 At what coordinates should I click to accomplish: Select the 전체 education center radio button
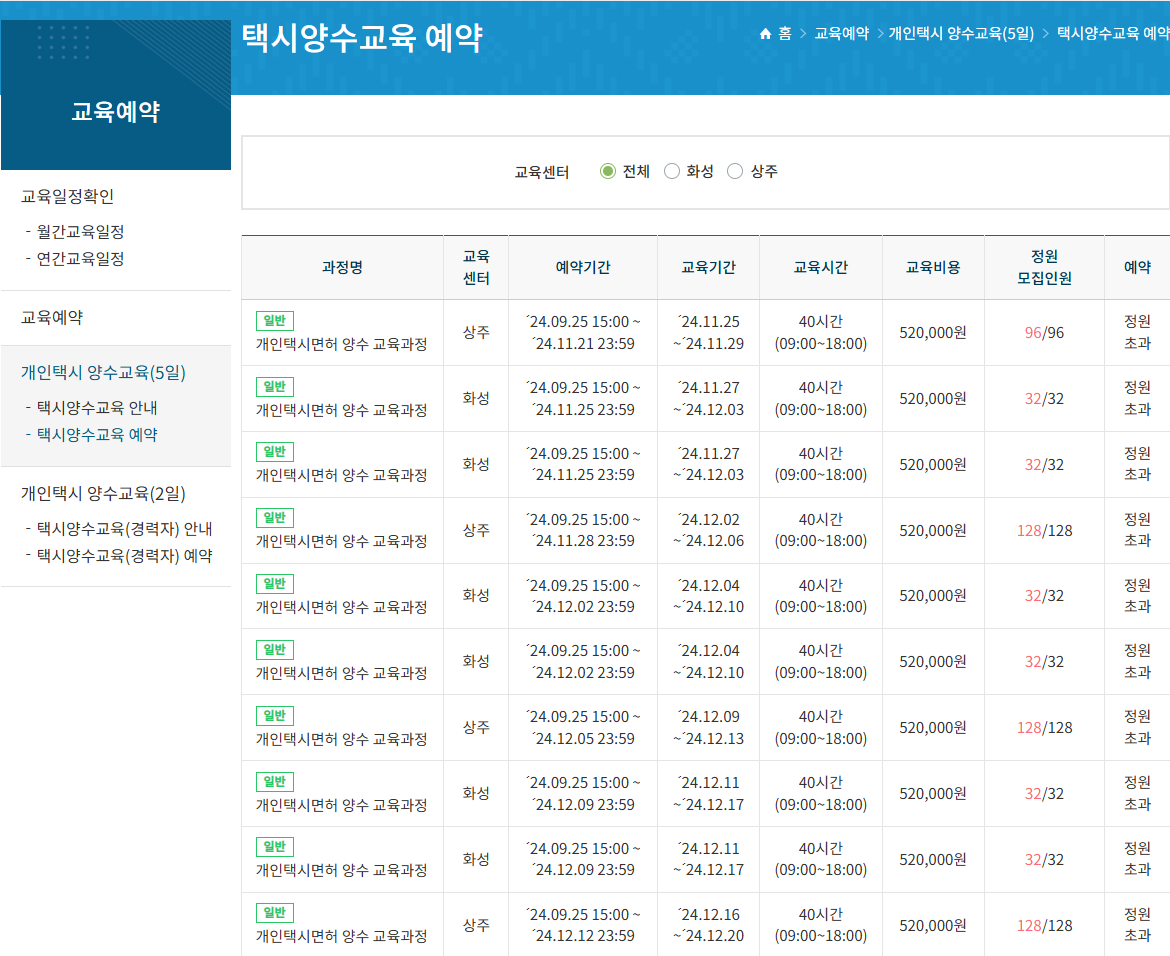point(607,172)
